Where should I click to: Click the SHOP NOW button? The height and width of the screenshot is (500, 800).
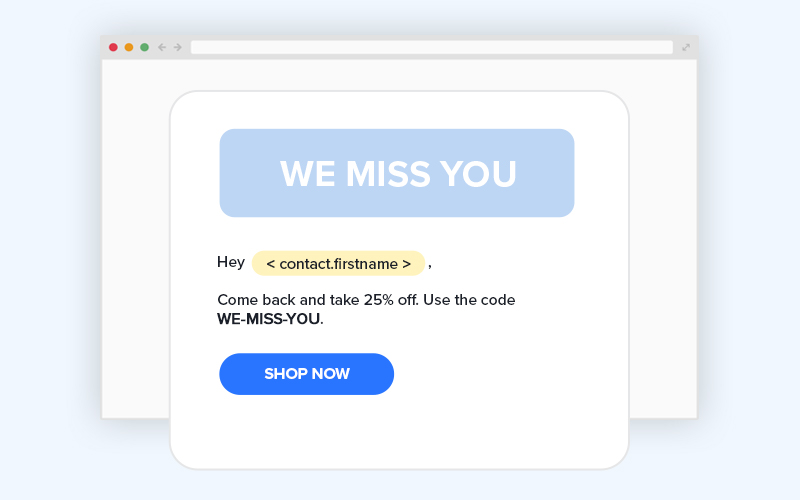(x=307, y=374)
